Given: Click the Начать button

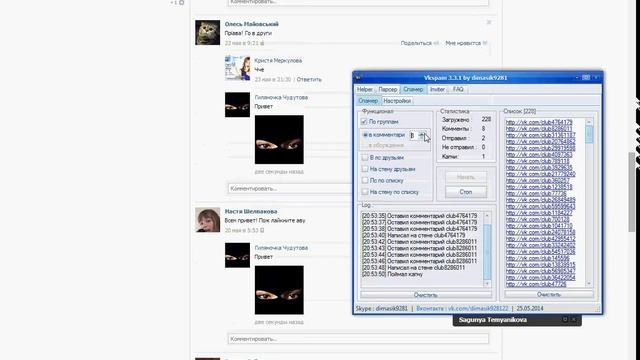Looking at the screenshot, I should [x=466, y=177].
